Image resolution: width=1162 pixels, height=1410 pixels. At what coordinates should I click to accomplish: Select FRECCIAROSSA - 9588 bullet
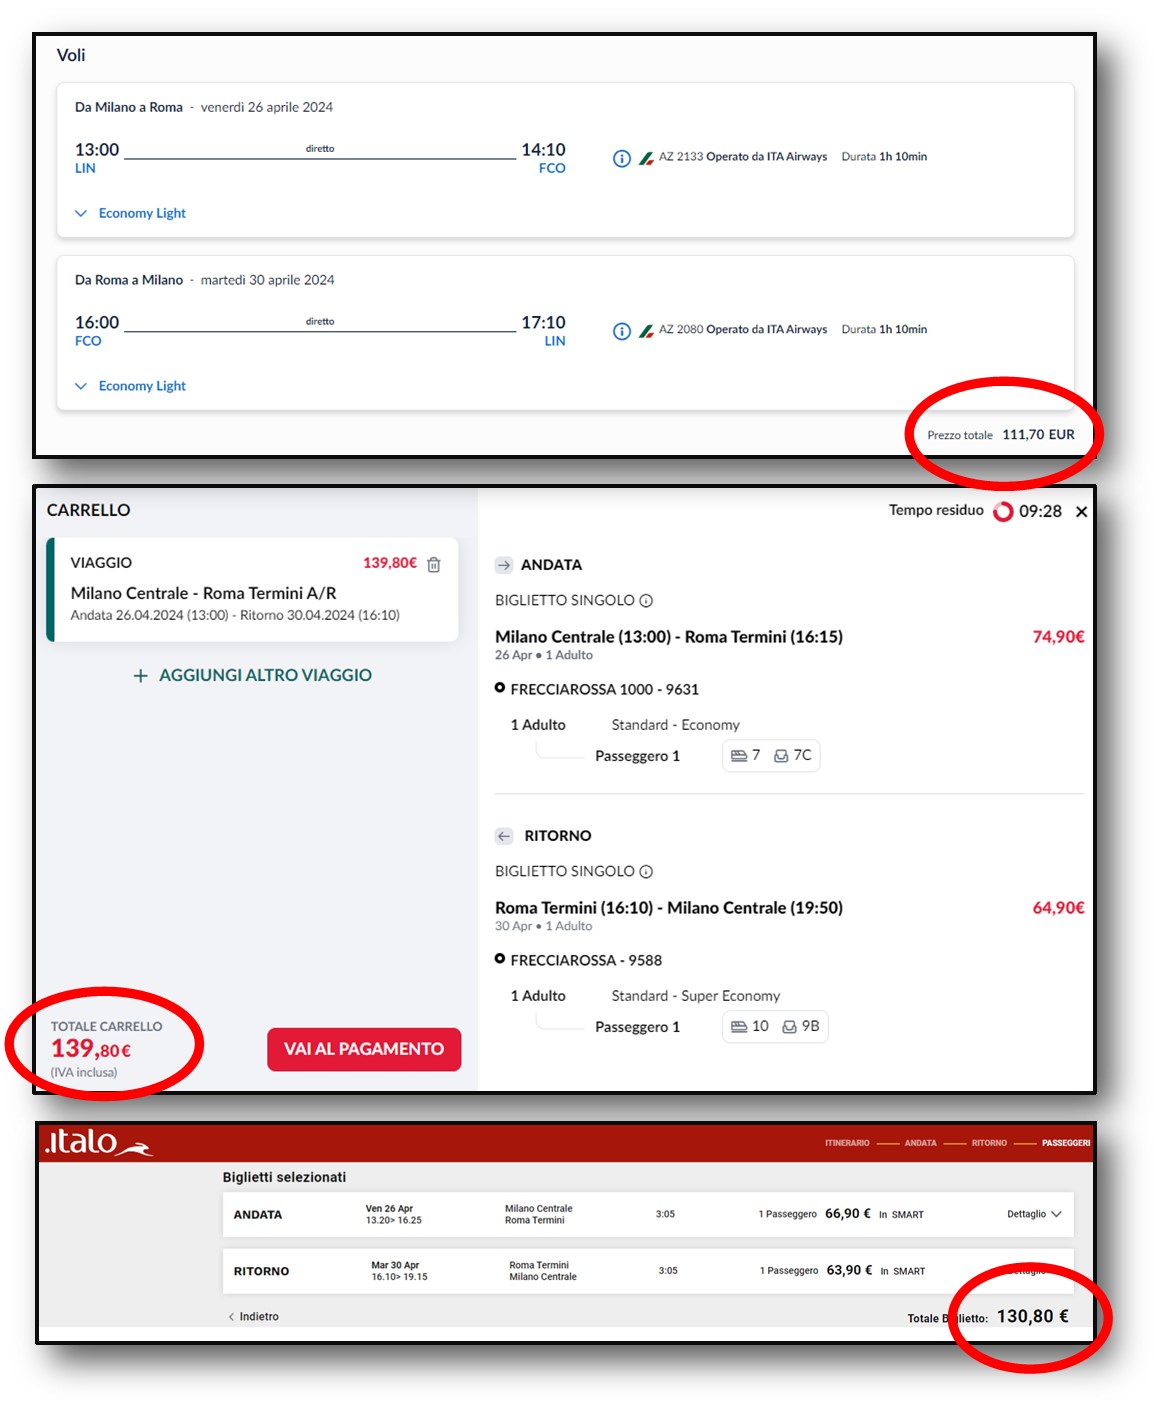click(500, 959)
